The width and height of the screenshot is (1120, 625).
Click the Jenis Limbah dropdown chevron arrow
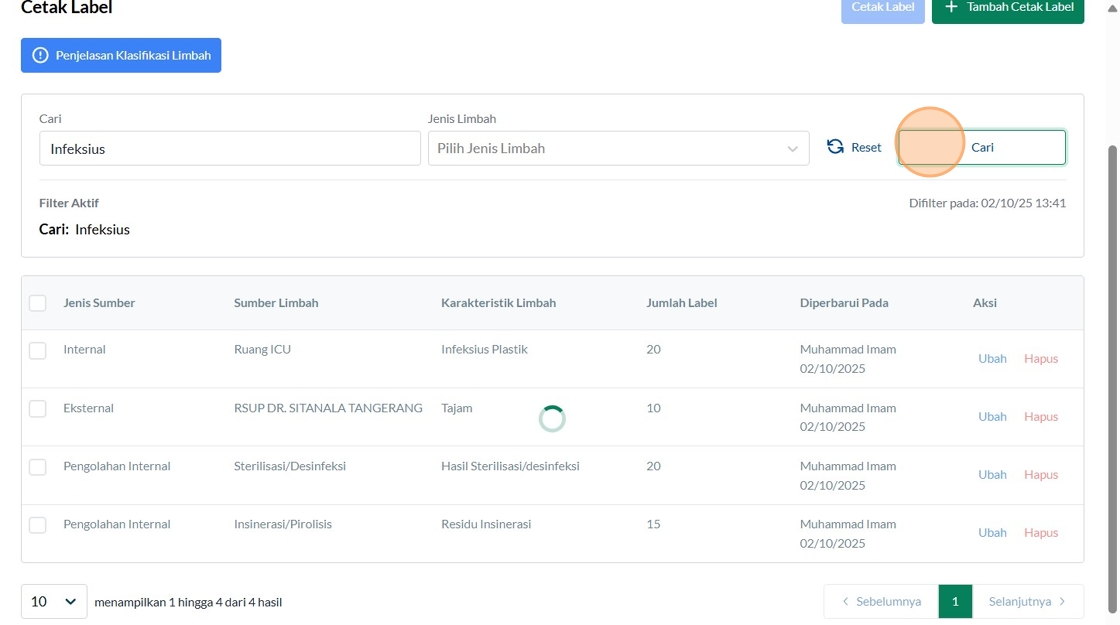[x=792, y=149]
